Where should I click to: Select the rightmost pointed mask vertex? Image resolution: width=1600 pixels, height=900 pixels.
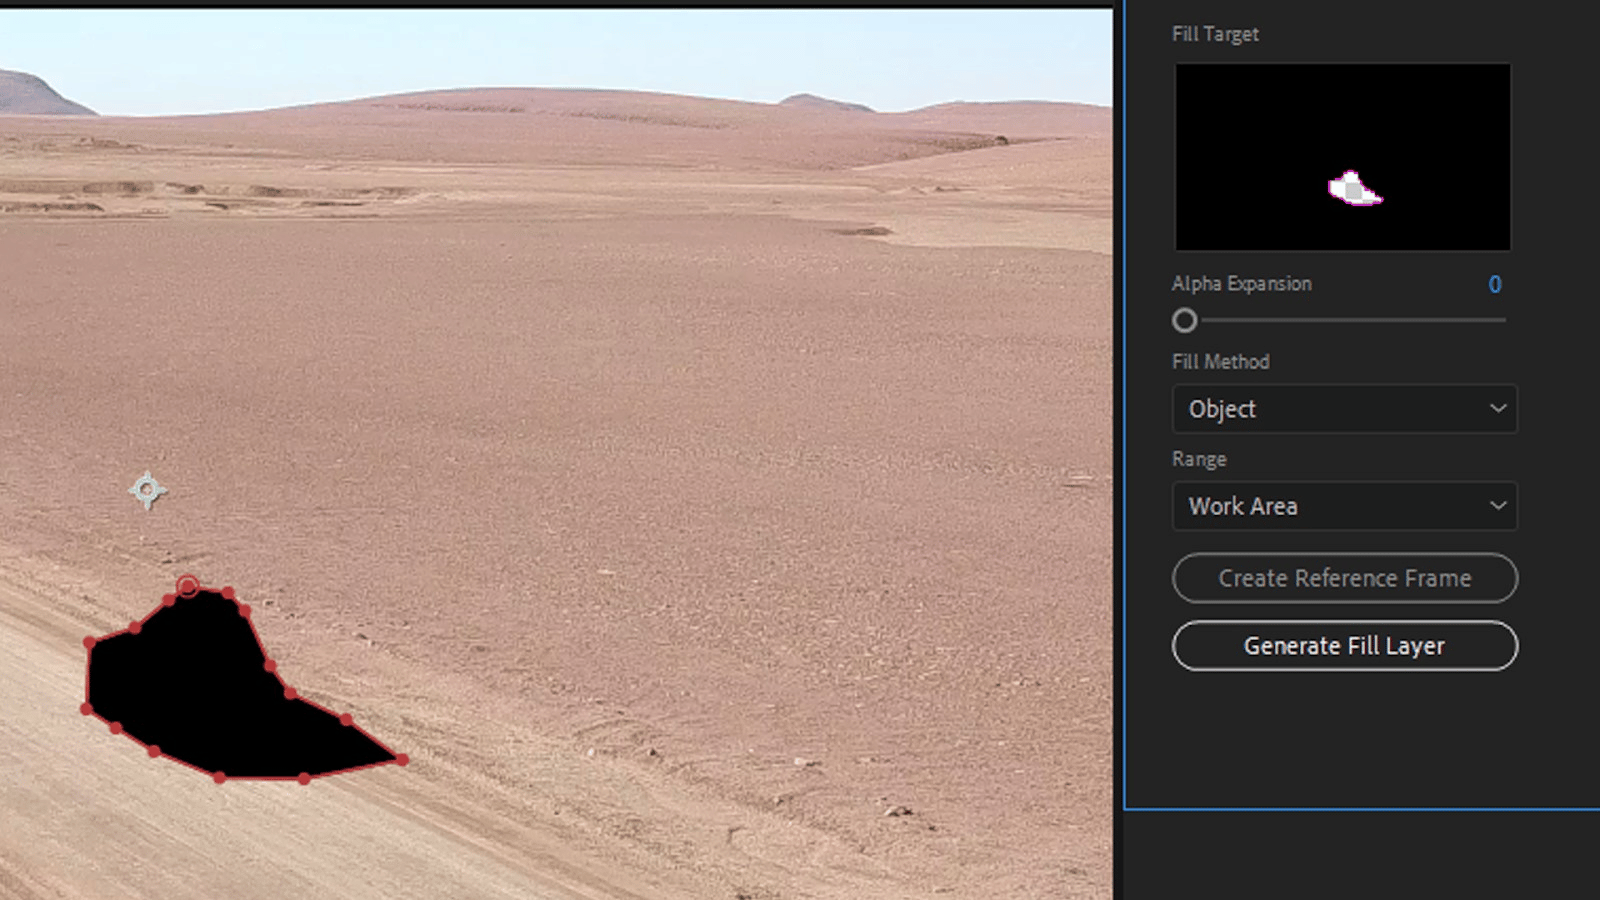[x=402, y=760]
